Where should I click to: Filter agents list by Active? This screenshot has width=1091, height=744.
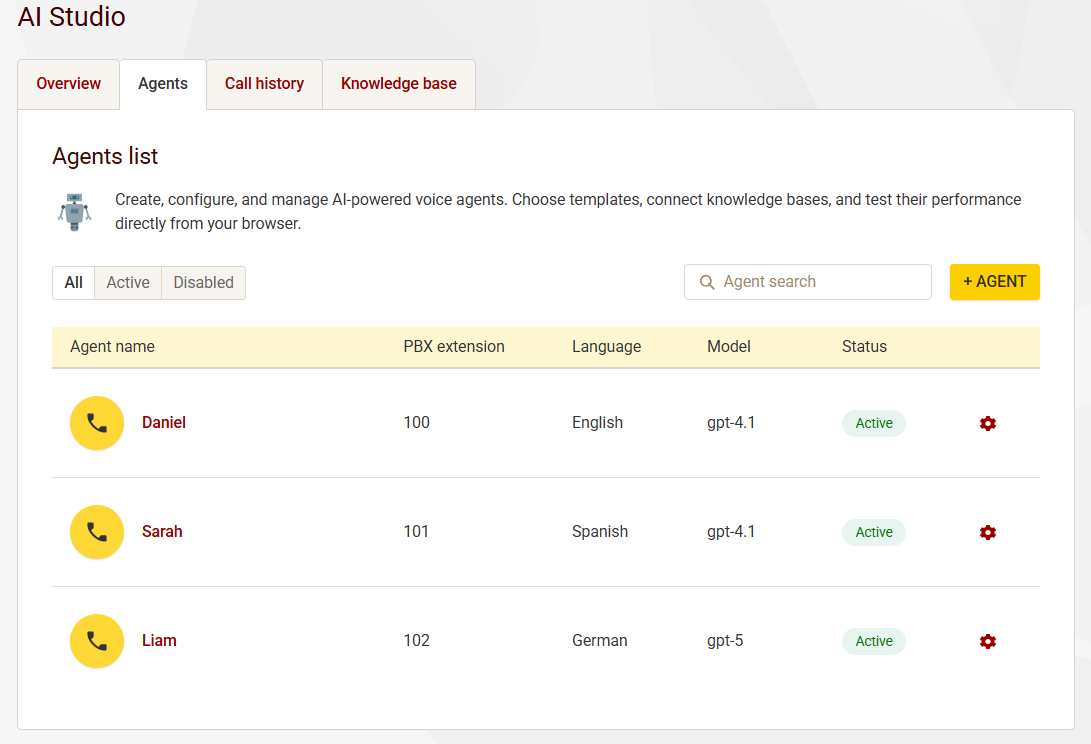click(128, 283)
